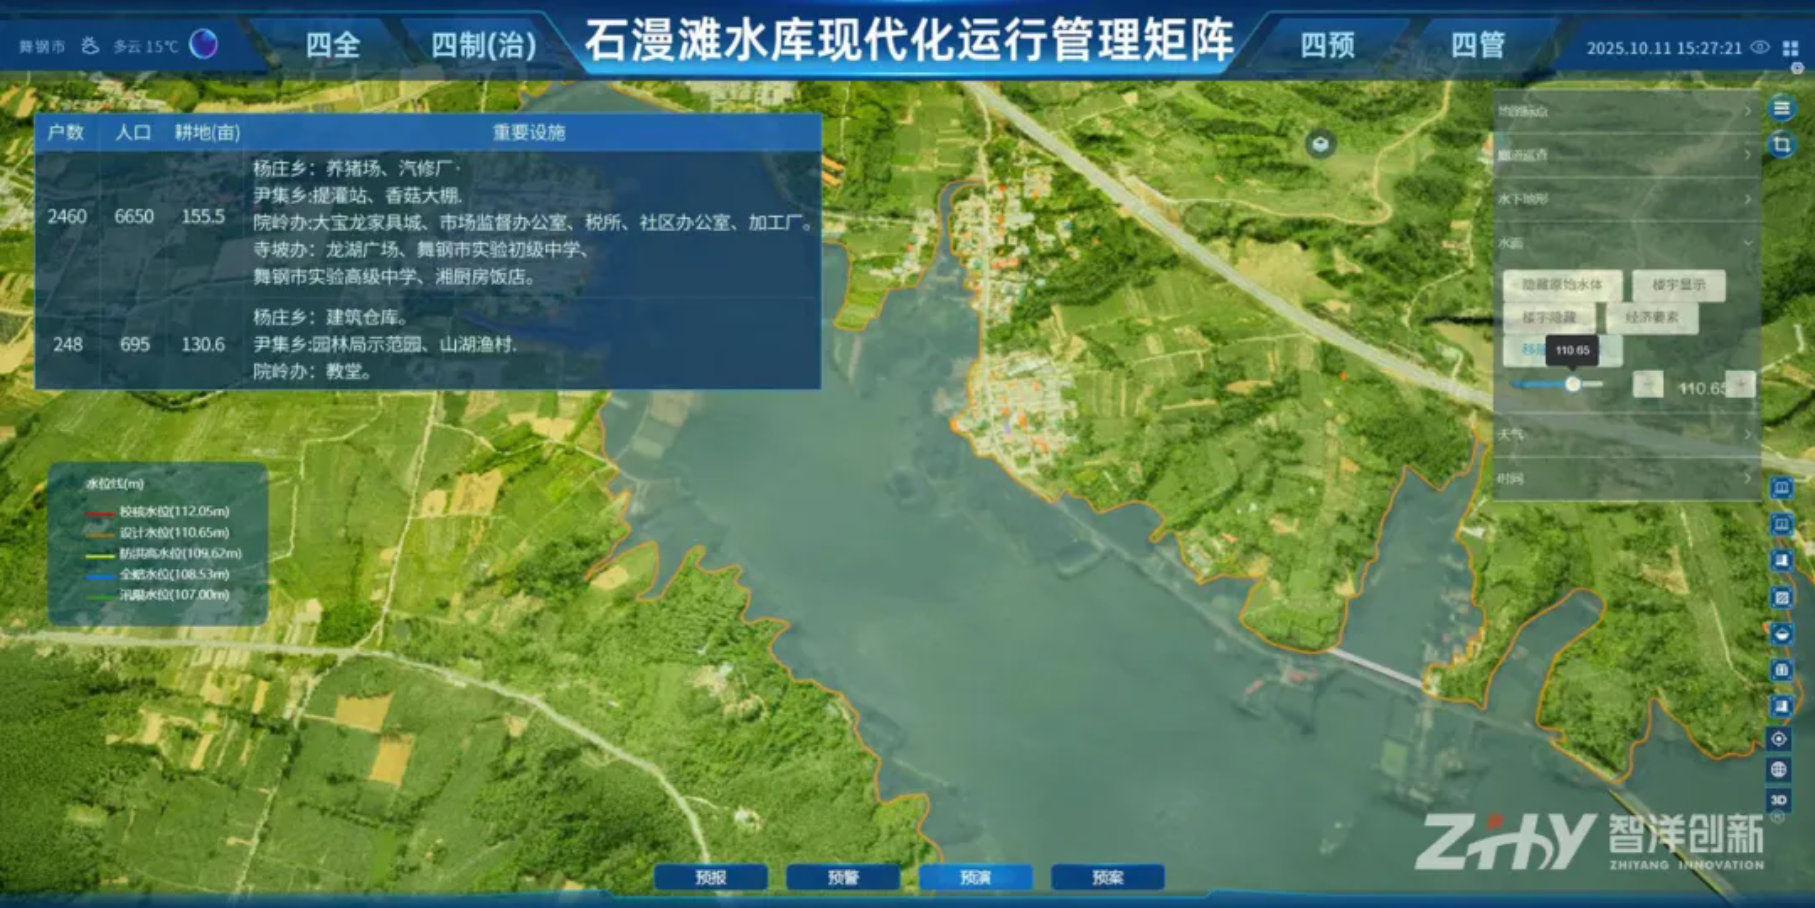Screen dimensions: 1815x908
Task: Click the 预案 button at the bottom
Action: (1107, 877)
